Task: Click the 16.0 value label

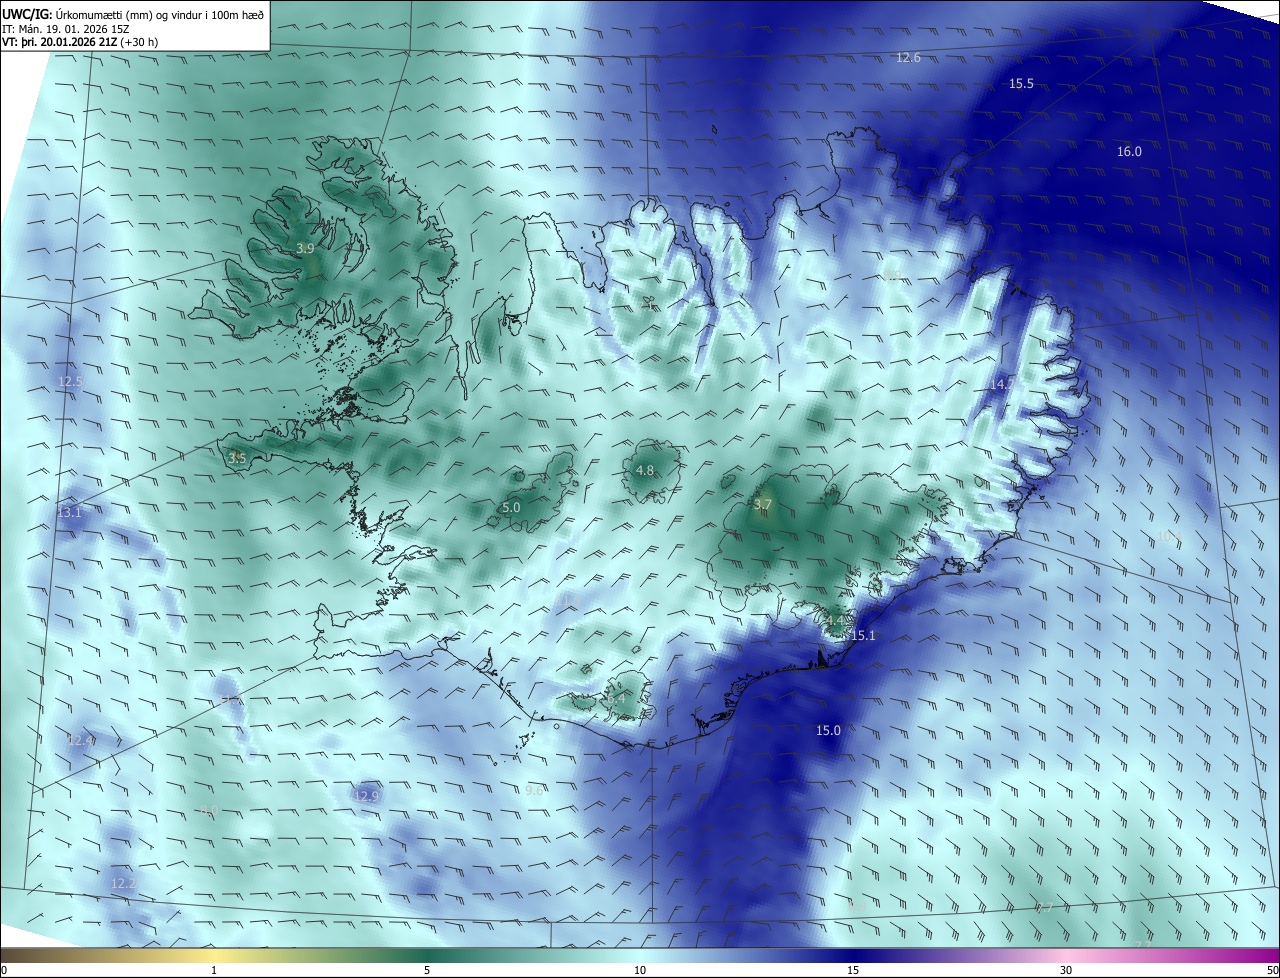Action: tap(1129, 152)
